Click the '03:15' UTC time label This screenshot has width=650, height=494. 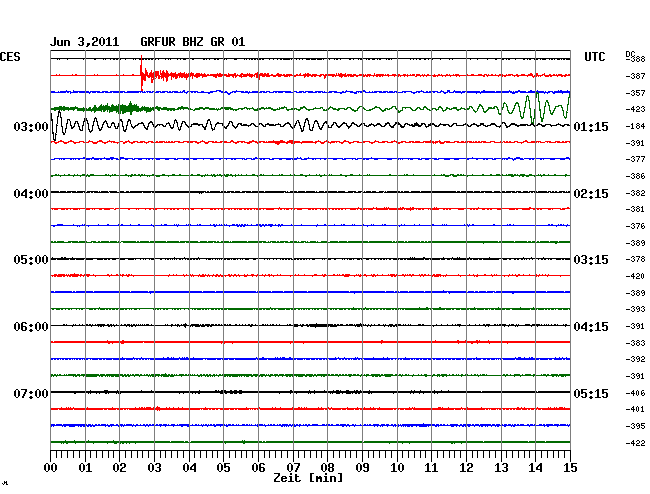[591, 260]
